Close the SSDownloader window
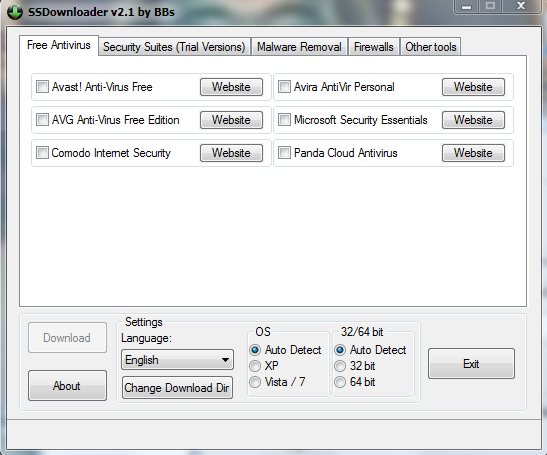The image size is (547, 455). [x=521, y=6]
